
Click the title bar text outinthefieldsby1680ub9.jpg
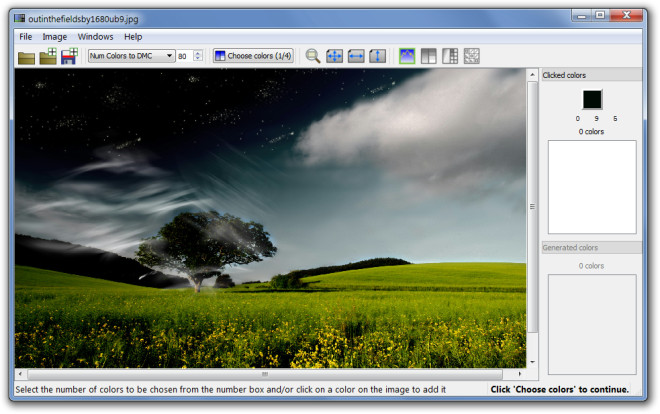pyautogui.click(x=83, y=19)
